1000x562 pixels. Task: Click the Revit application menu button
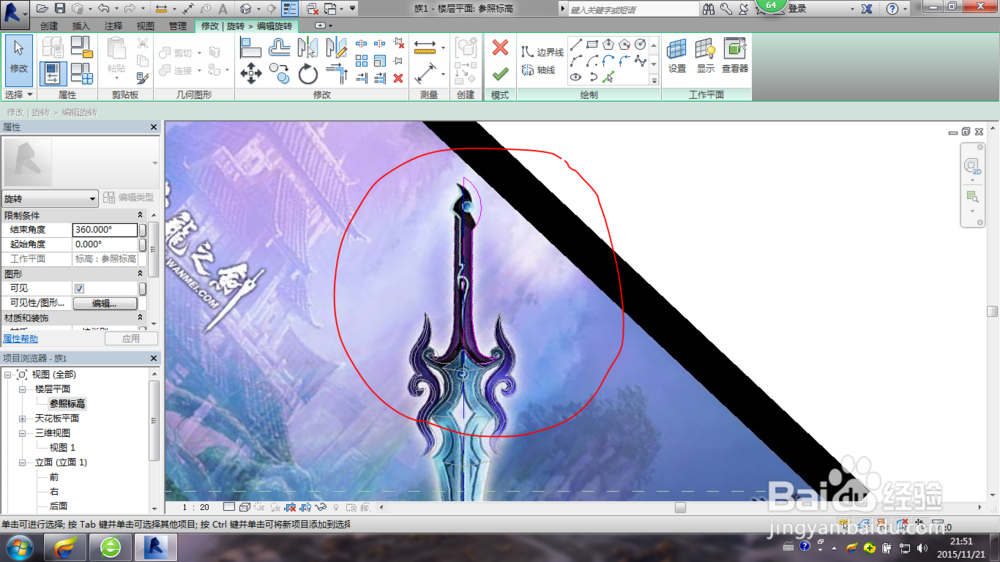point(14,13)
